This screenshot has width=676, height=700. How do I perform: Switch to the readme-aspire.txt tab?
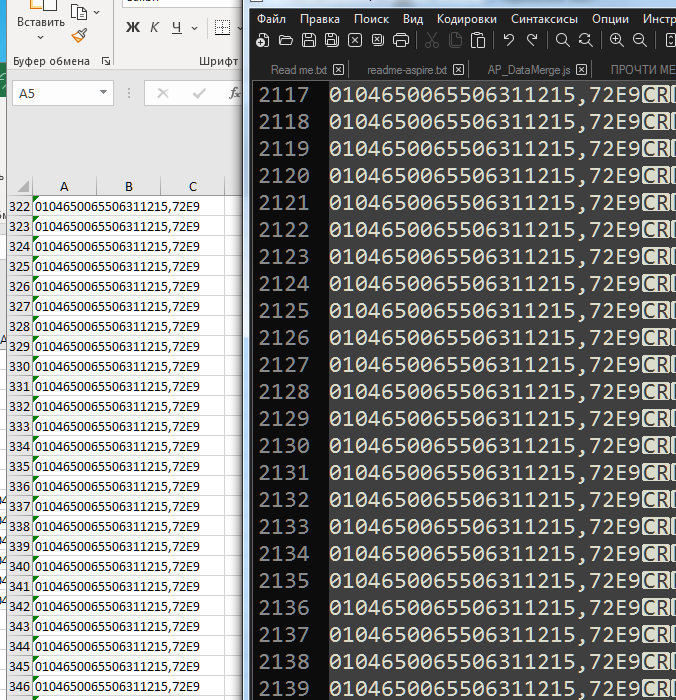407,70
